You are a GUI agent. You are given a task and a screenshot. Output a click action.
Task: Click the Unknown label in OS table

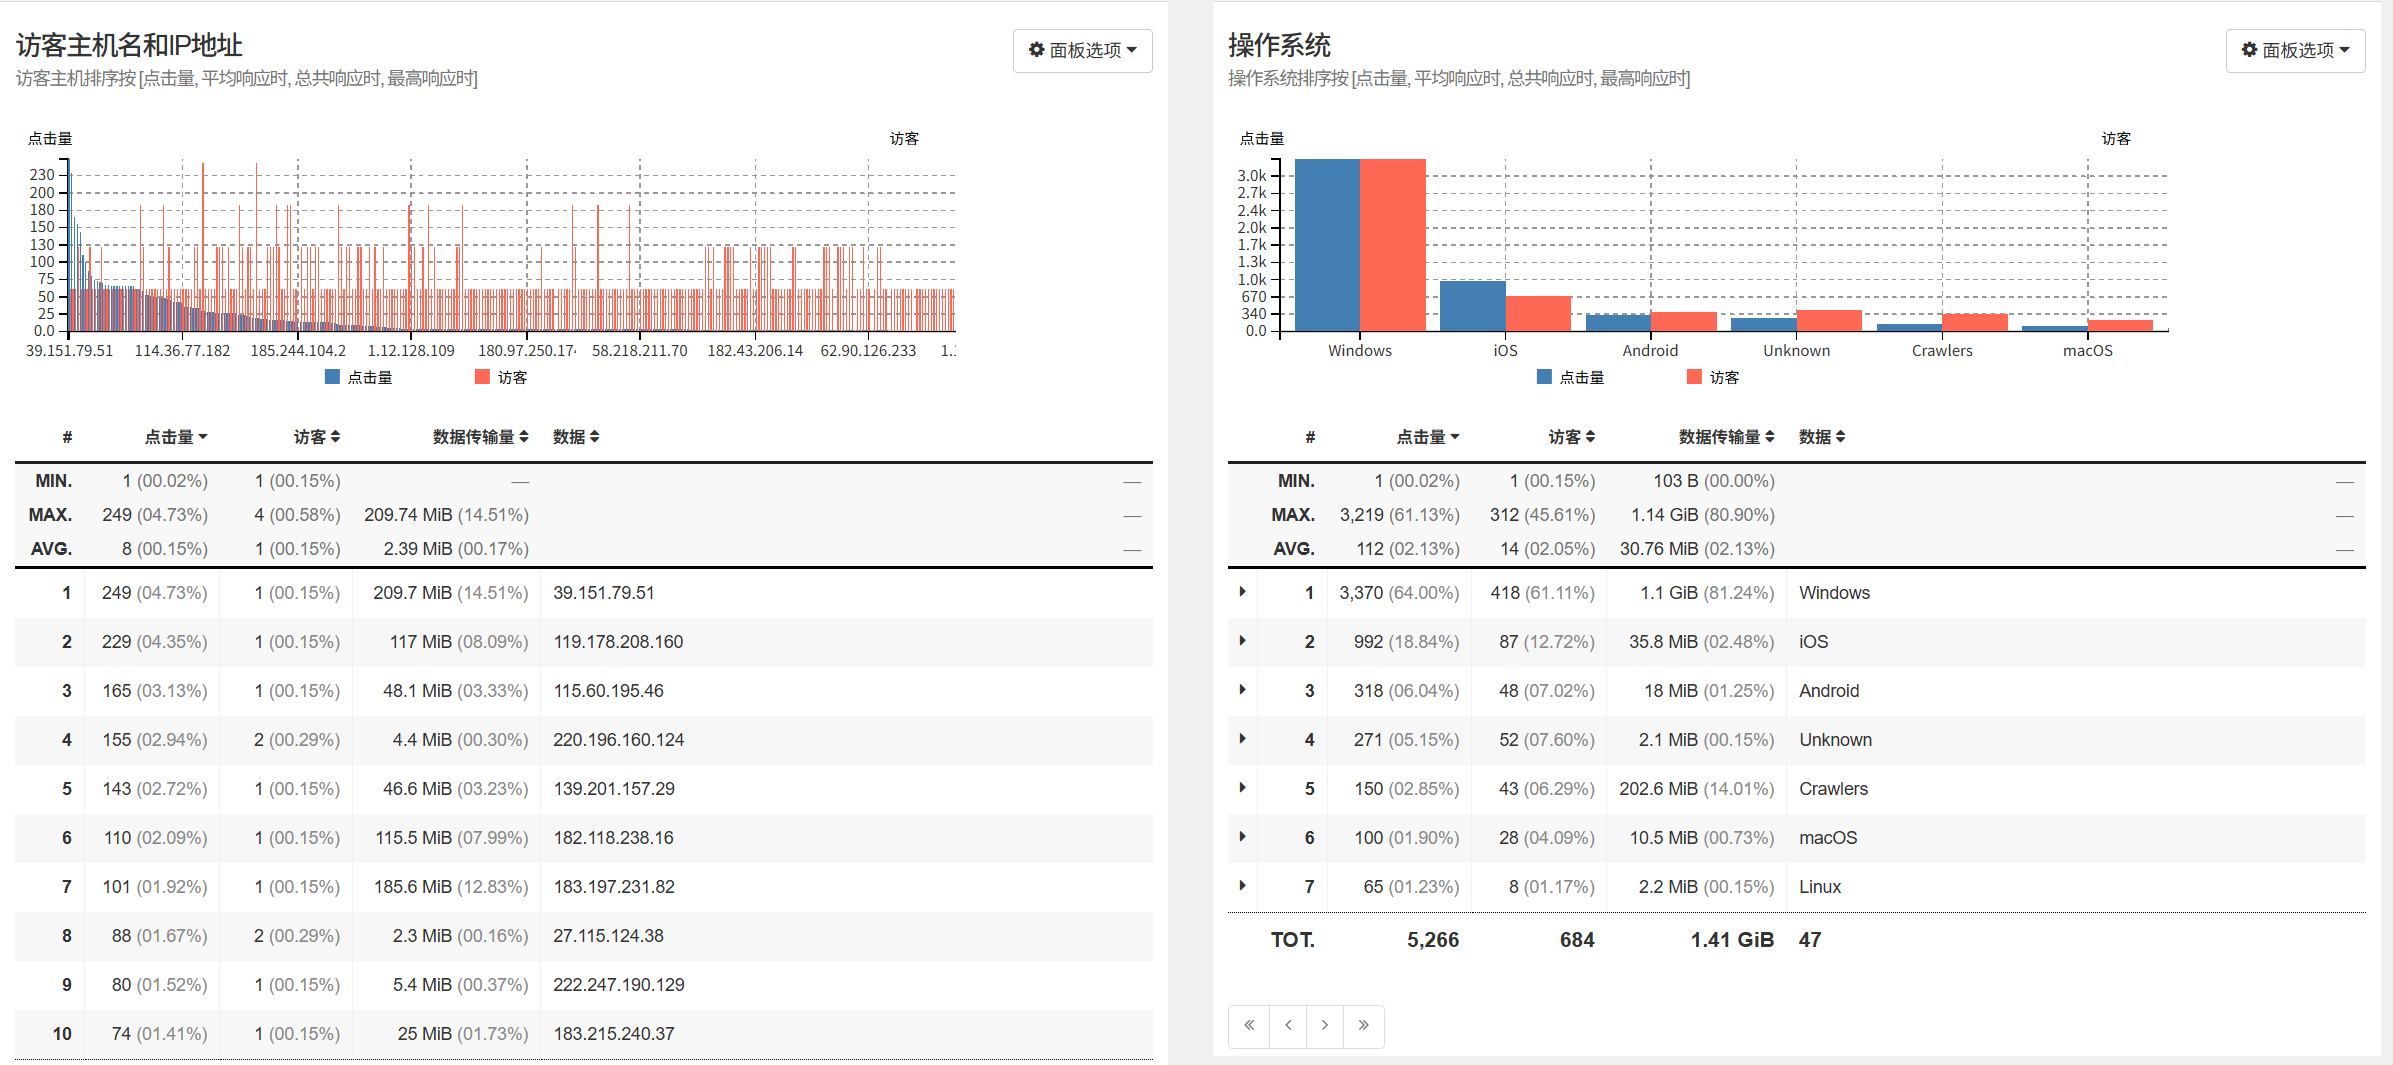click(1835, 740)
